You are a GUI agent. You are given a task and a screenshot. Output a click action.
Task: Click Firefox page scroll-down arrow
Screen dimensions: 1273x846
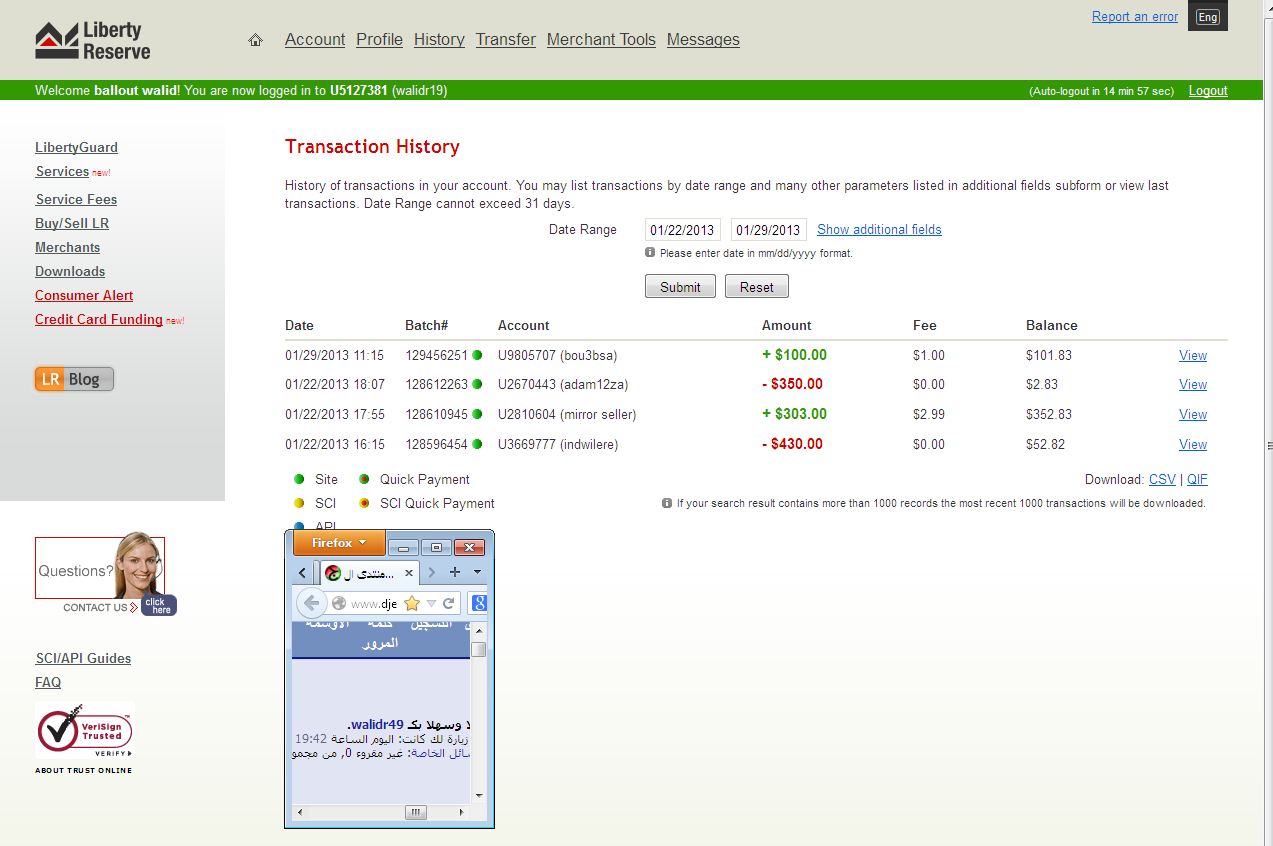tap(479, 795)
